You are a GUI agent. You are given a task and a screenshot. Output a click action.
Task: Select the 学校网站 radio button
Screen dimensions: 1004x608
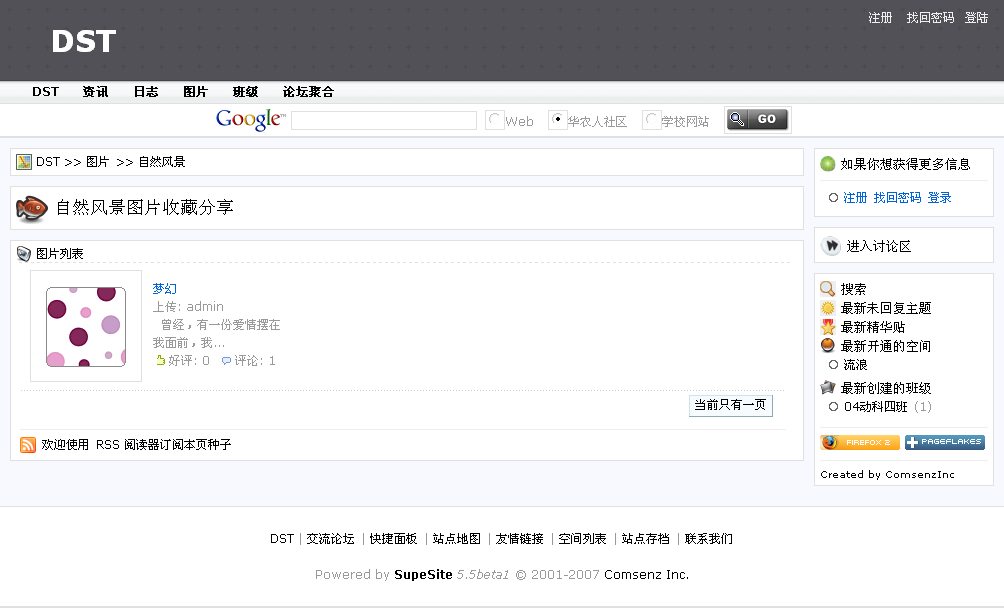[x=651, y=120]
